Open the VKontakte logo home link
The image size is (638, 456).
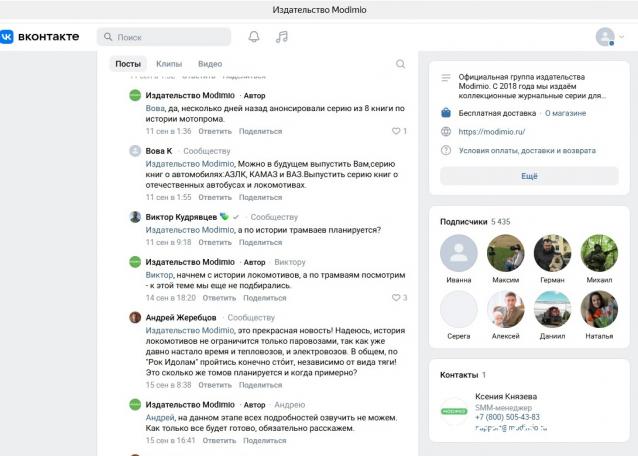coord(39,37)
